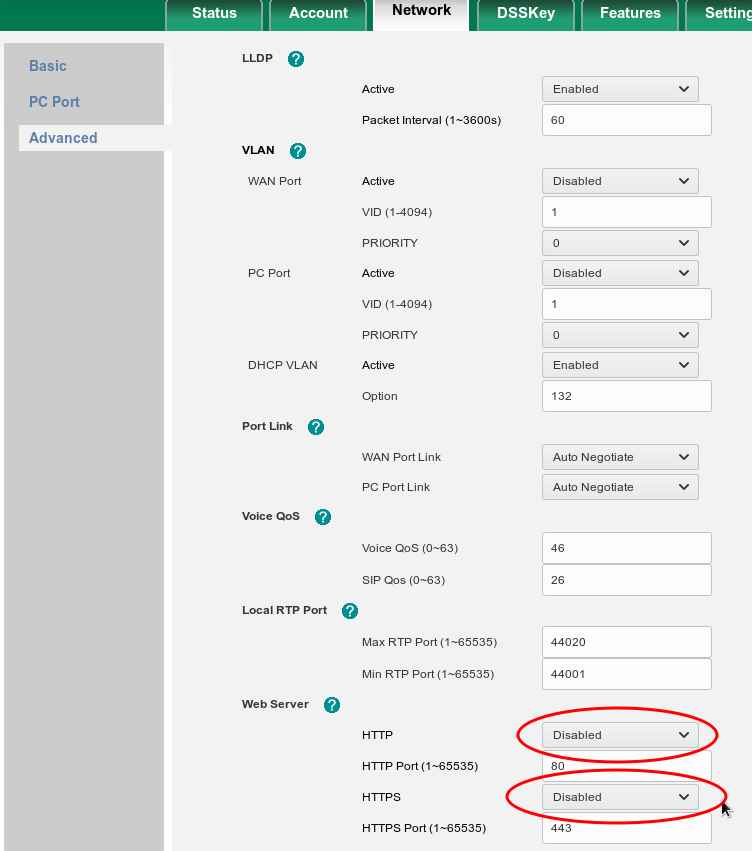The image size is (752, 851).
Task: Focus the Voice QoS value field
Action: 626,548
